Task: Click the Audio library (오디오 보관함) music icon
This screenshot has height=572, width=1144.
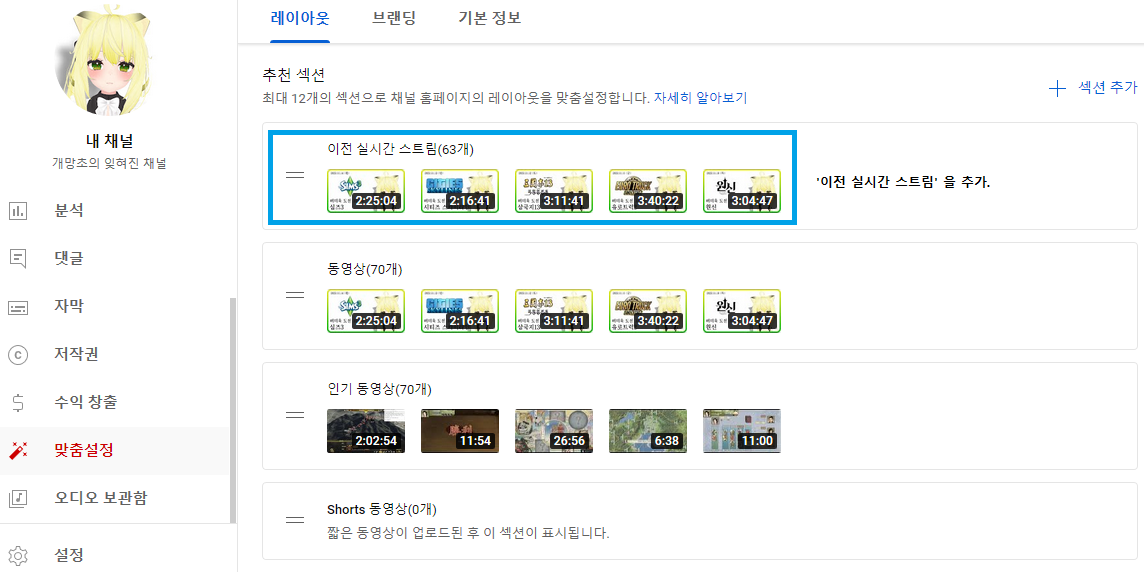Action: [x=18, y=498]
